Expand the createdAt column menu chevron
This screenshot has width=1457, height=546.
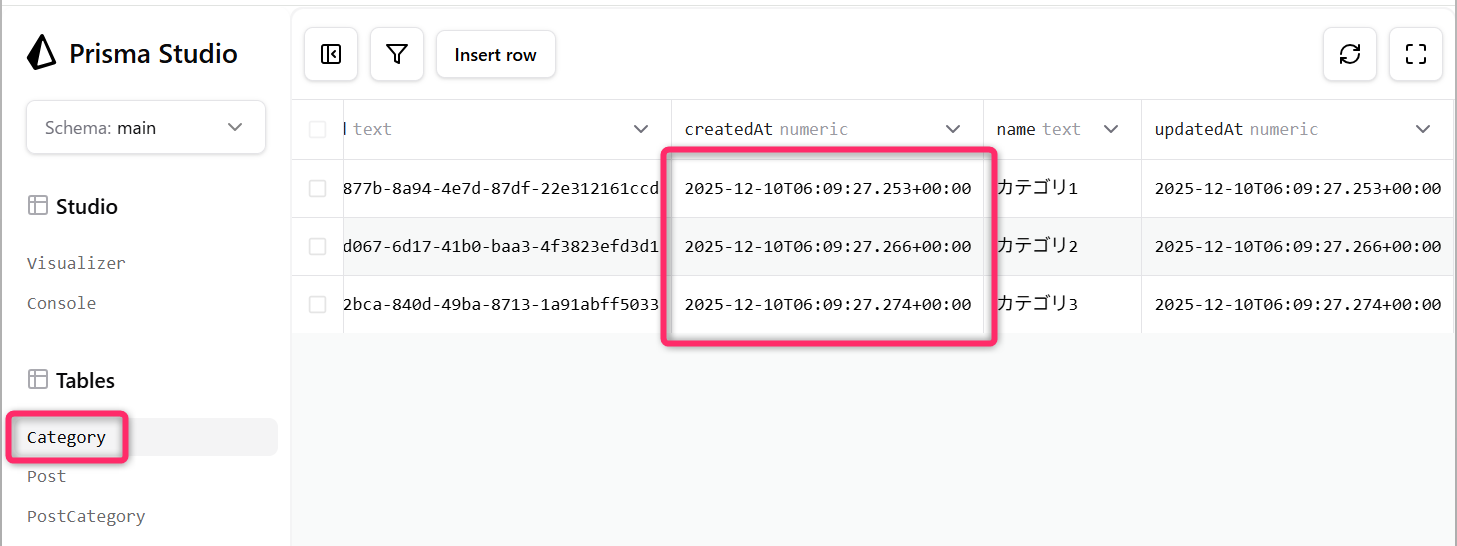tap(954, 130)
